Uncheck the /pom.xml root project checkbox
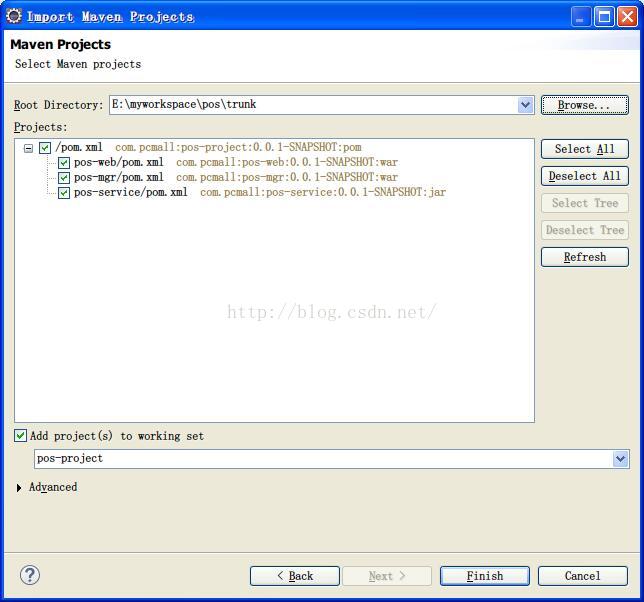This screenshot has height=602, width=644. click(x=45, y=147)
